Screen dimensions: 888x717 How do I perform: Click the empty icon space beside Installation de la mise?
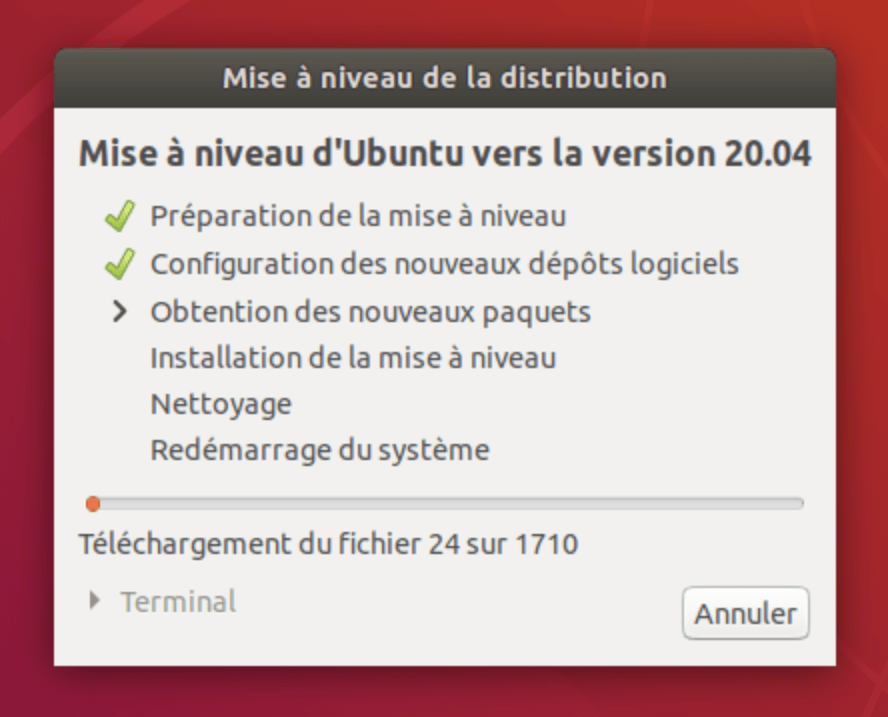[120, 358]
